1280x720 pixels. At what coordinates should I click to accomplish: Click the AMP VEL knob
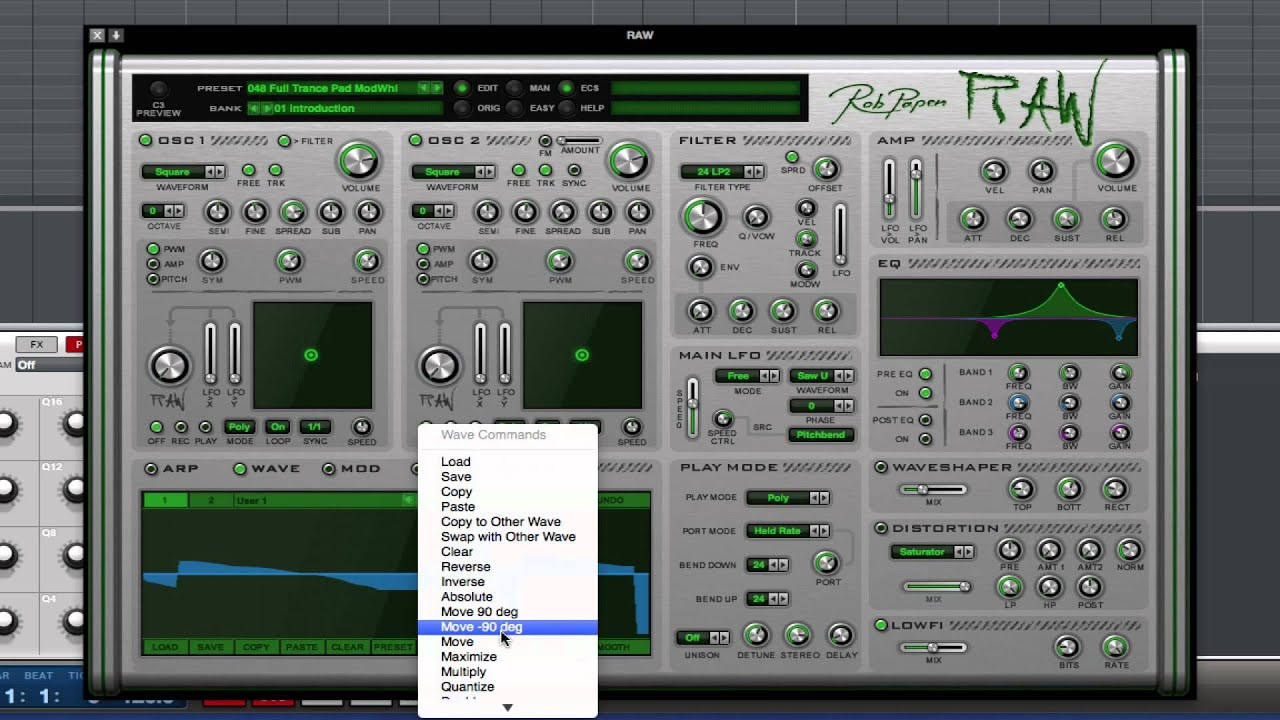993,171
